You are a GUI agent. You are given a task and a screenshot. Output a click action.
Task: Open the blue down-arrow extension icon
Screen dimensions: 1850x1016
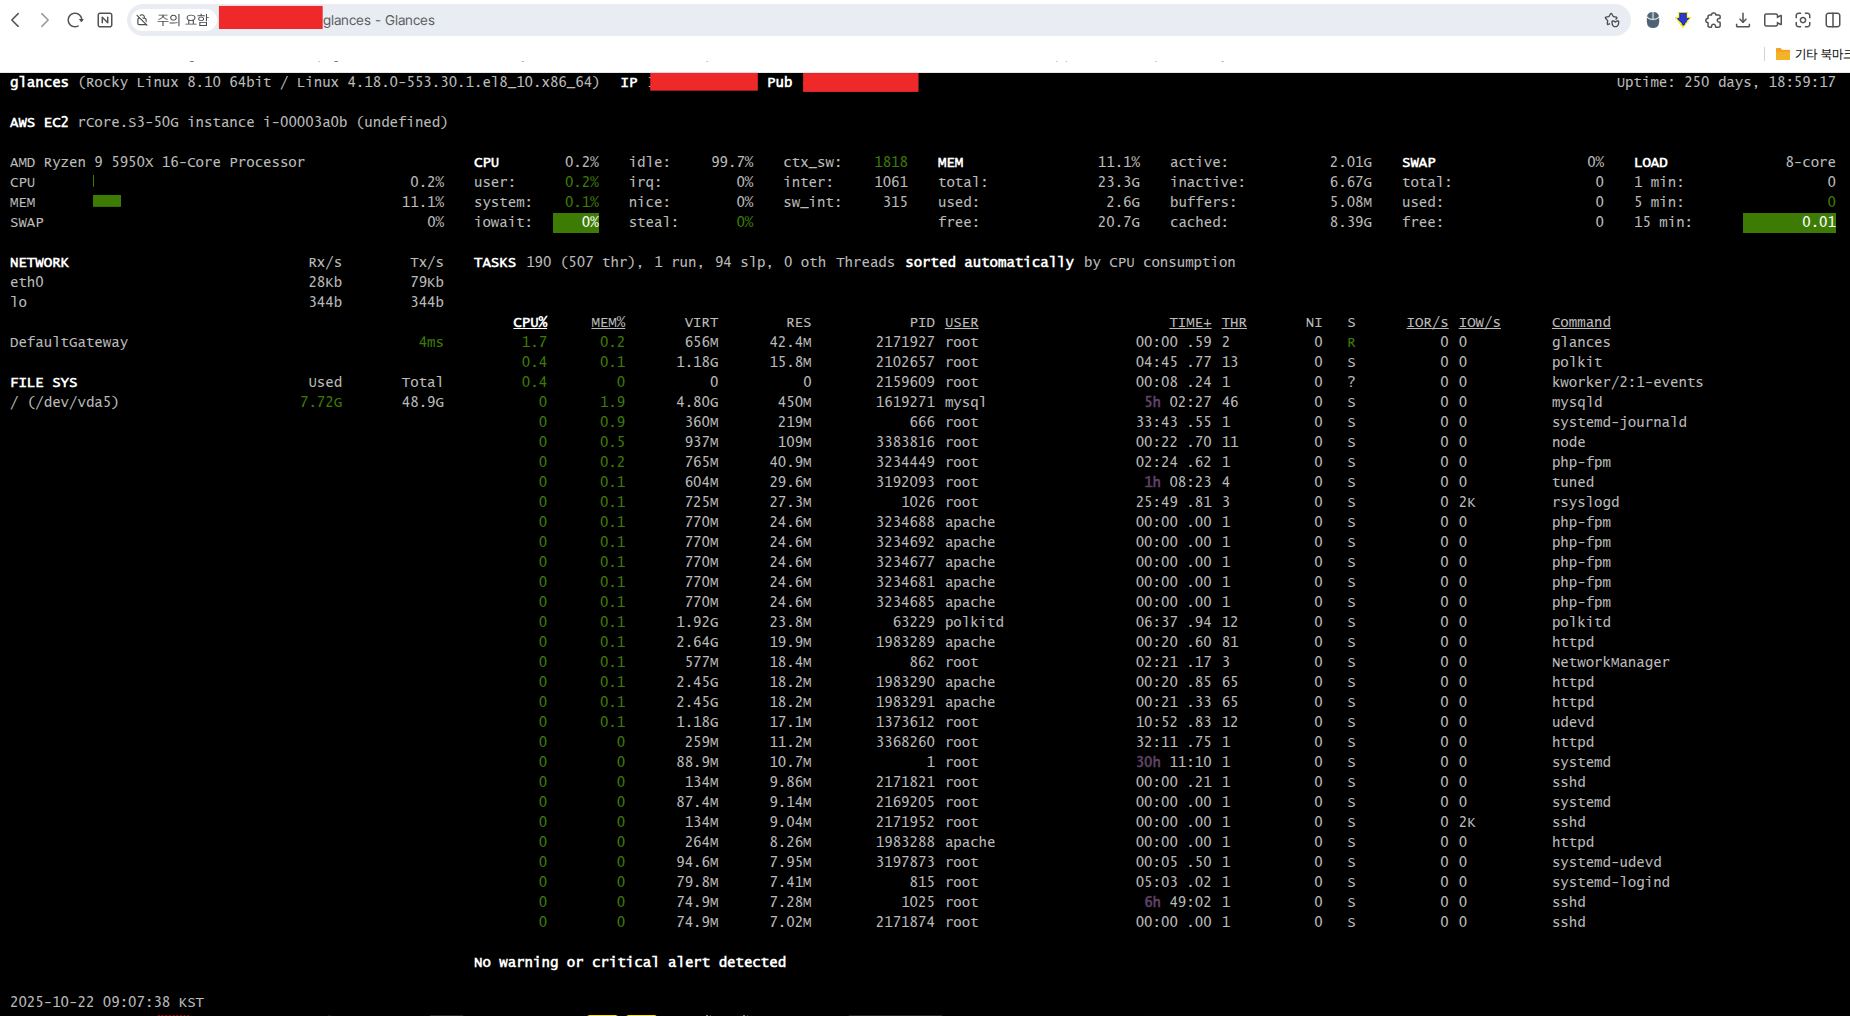pyautogui.click(x=1683, y=20)
